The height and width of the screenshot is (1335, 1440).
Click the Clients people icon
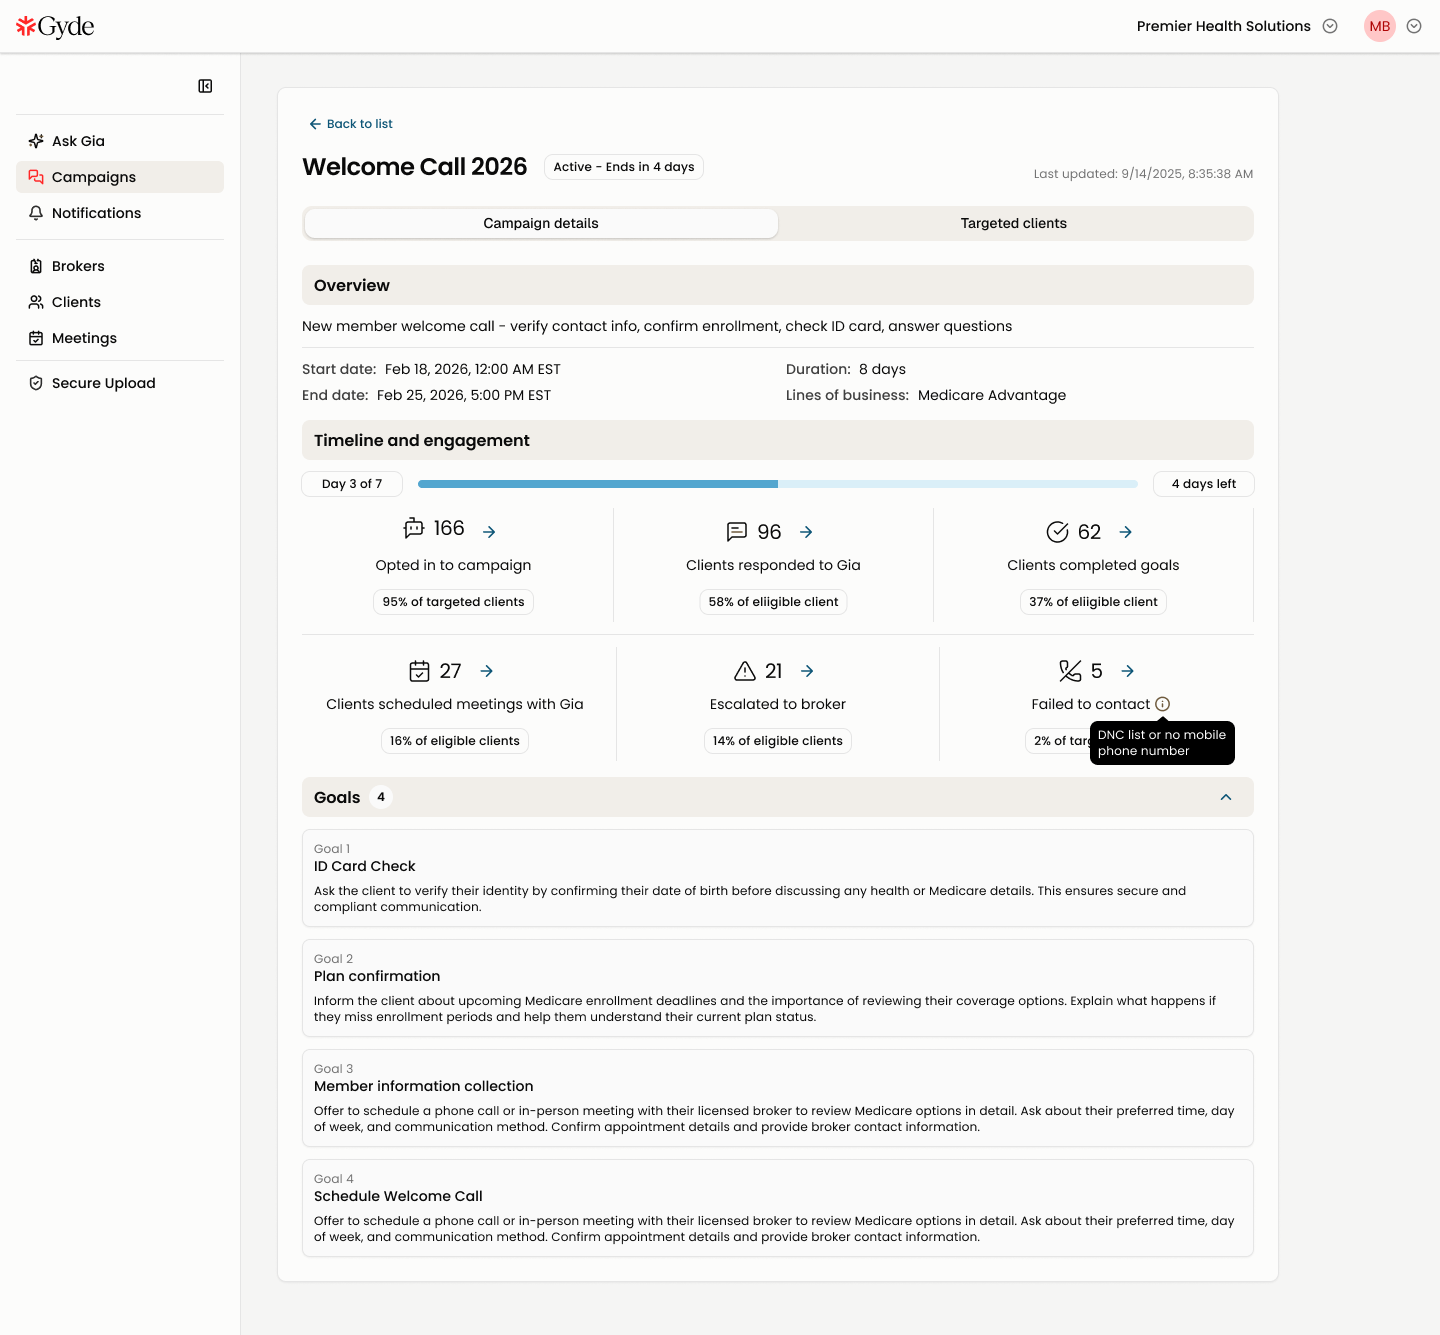36,302
